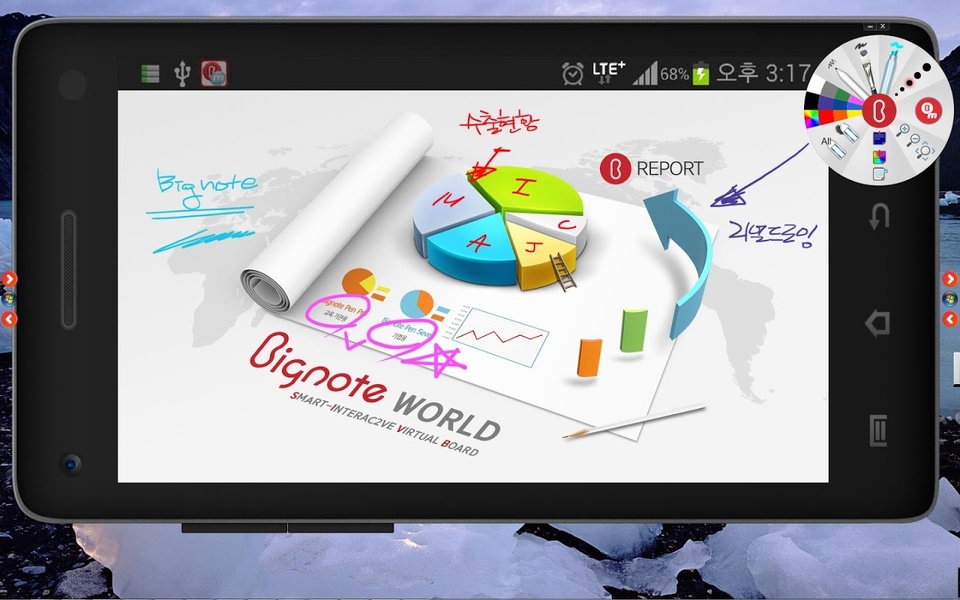
Task: Pick the magenta color swatch
Action: [855, 100]
